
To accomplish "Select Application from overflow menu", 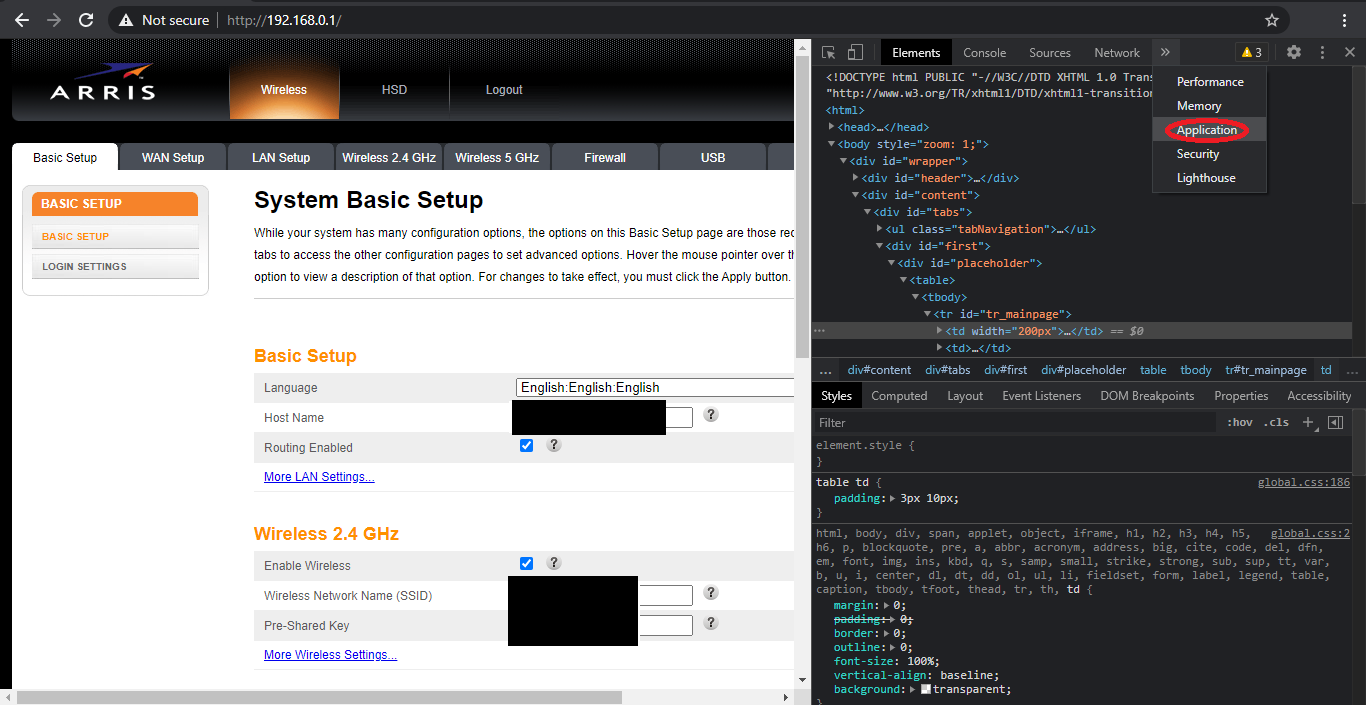I will point(1207,130).
